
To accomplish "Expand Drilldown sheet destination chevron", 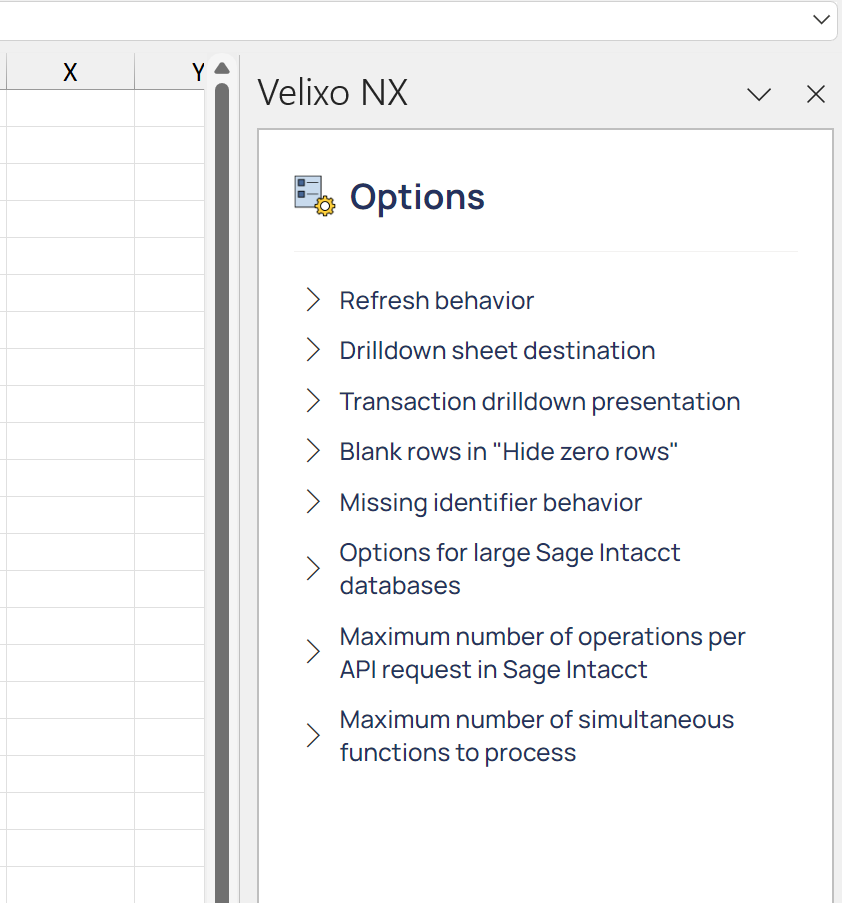I will point(313,350).
